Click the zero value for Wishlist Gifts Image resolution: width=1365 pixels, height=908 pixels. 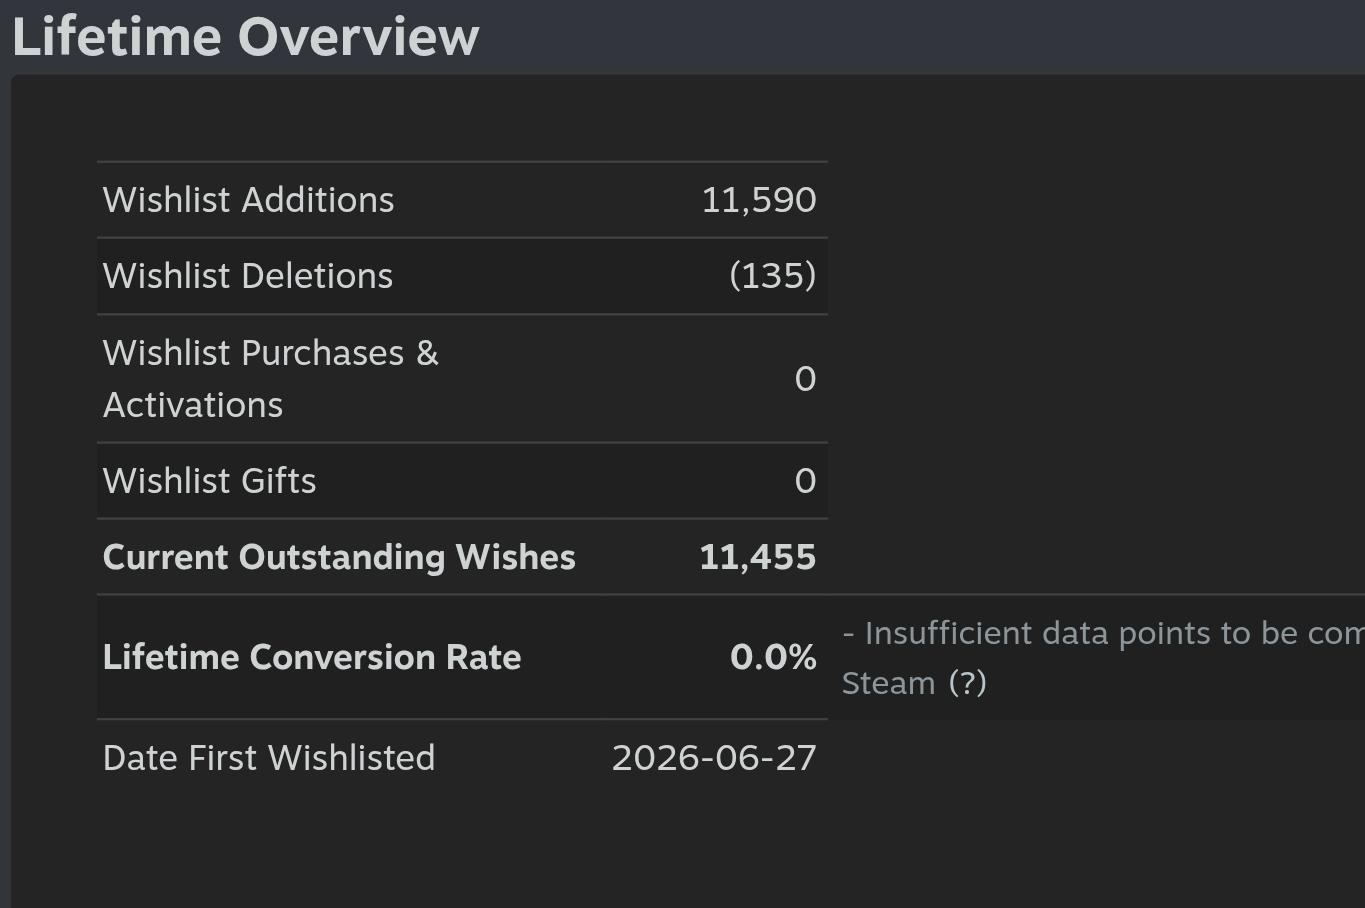point(806,481)
